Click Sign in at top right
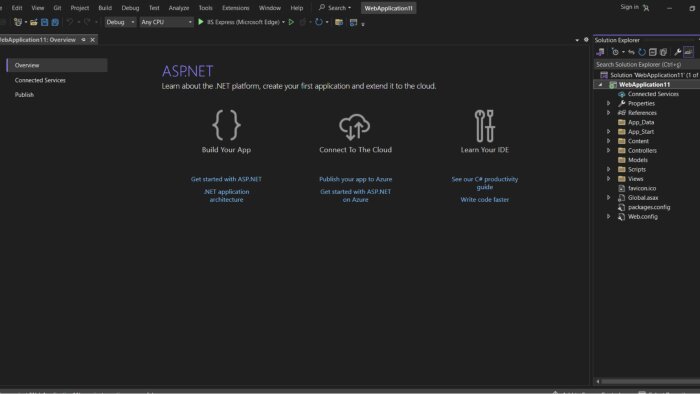This screenshot has height=394, width=700. [629, 7]
